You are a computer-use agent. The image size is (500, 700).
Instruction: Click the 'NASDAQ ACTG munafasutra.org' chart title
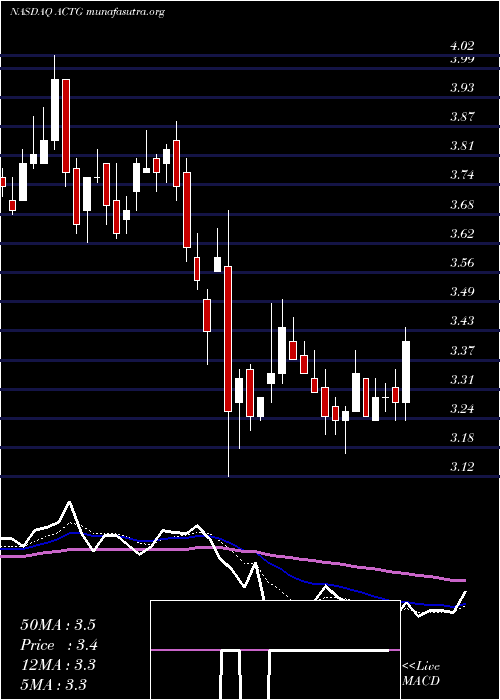87,12
